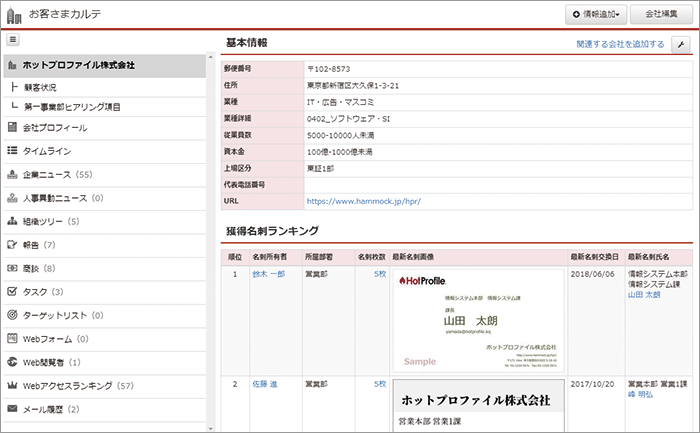Open 第一事業部ヒアリング項目 sub-item
Screen dimensions: 700x433
(104, 107)
